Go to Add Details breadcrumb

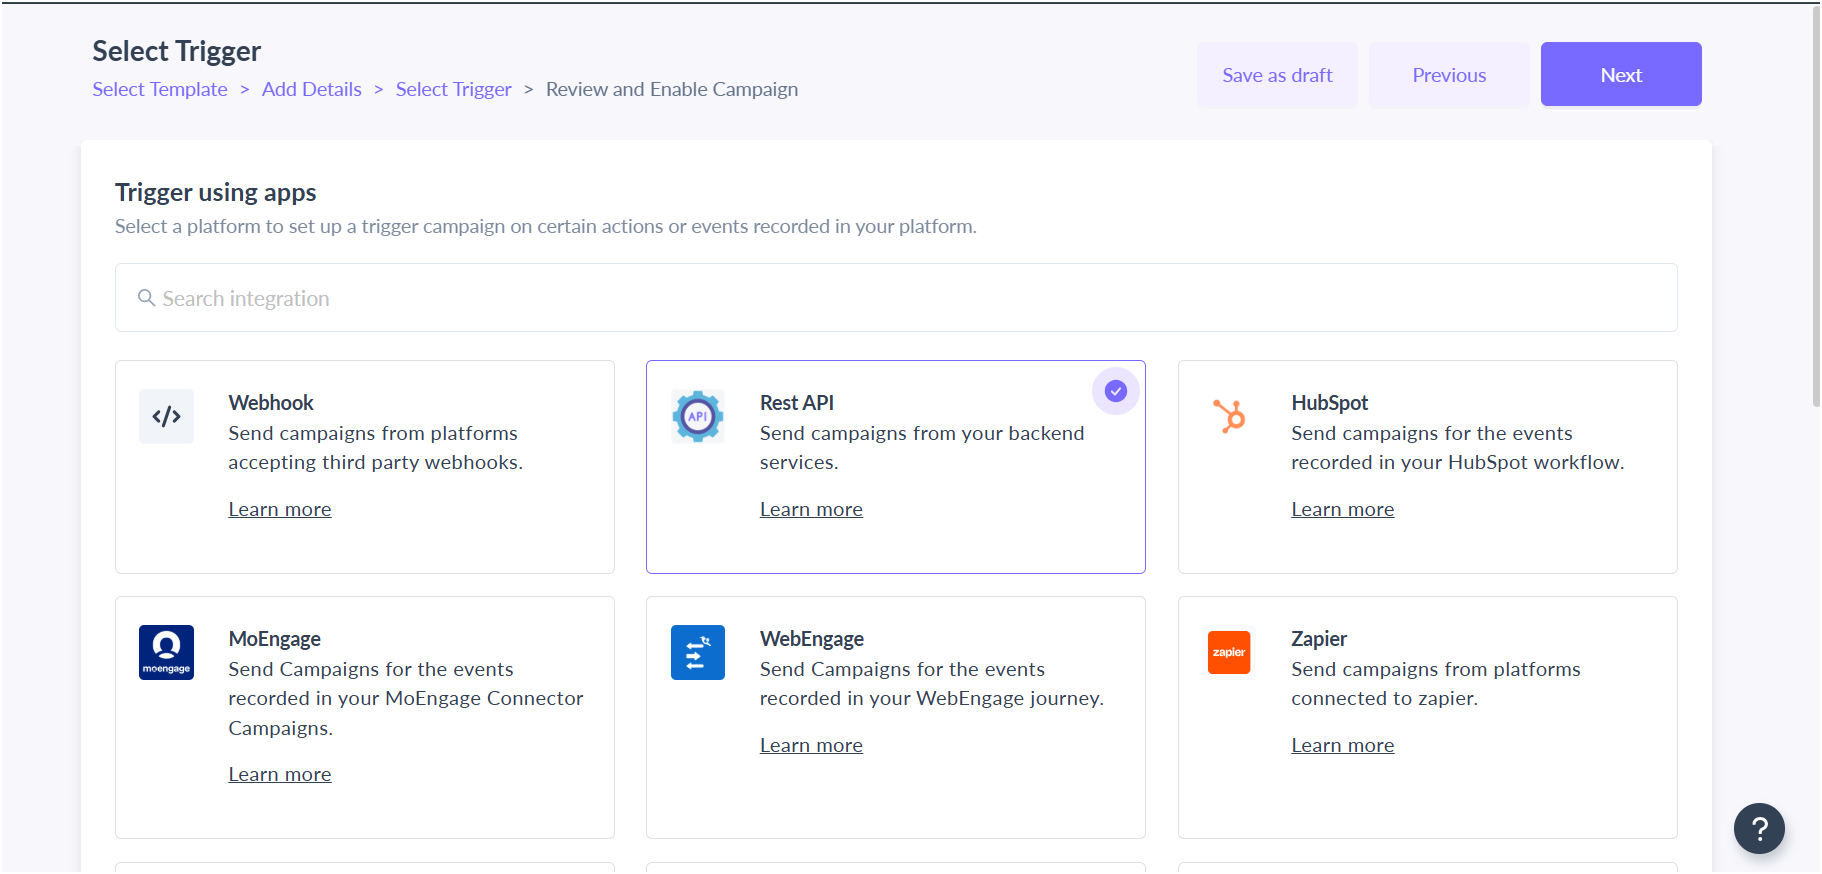[312, 89]
